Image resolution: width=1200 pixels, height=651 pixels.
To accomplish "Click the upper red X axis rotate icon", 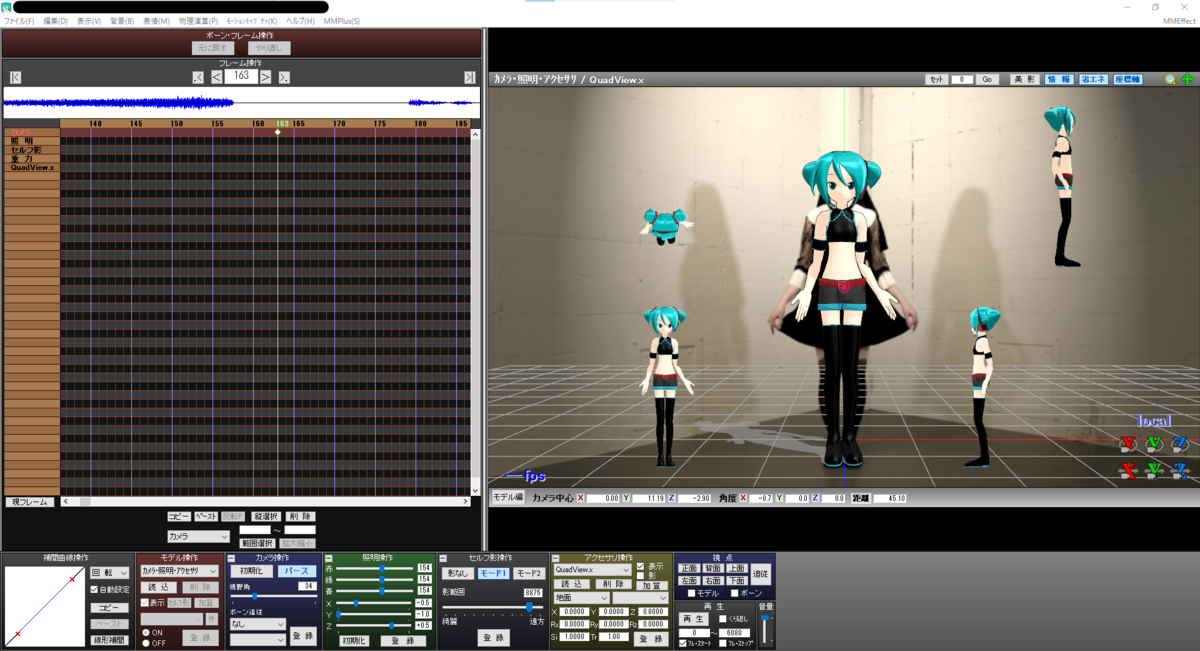I will click(x=1129, y=443).
